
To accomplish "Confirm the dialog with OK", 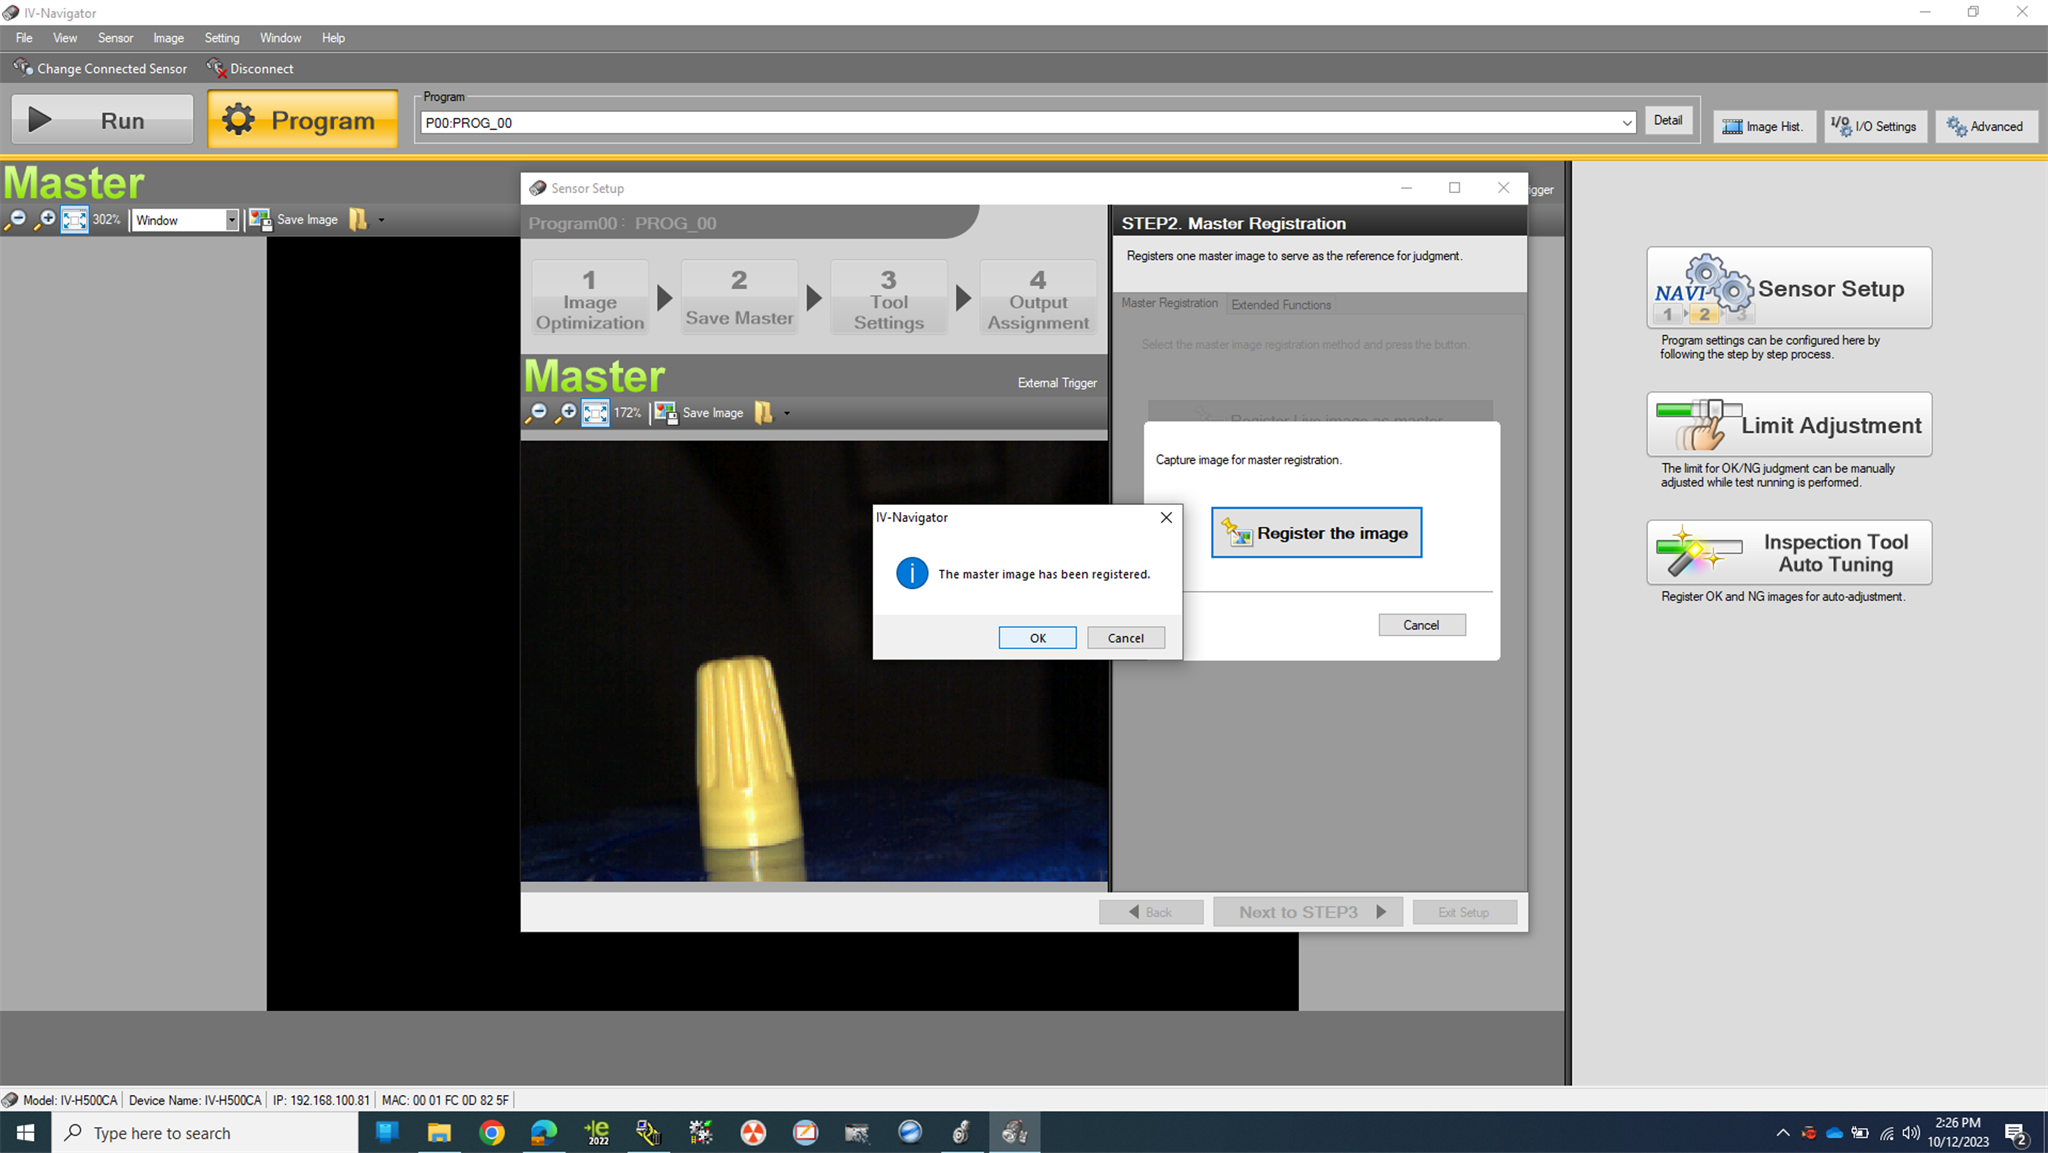I will pos(1038,638).
